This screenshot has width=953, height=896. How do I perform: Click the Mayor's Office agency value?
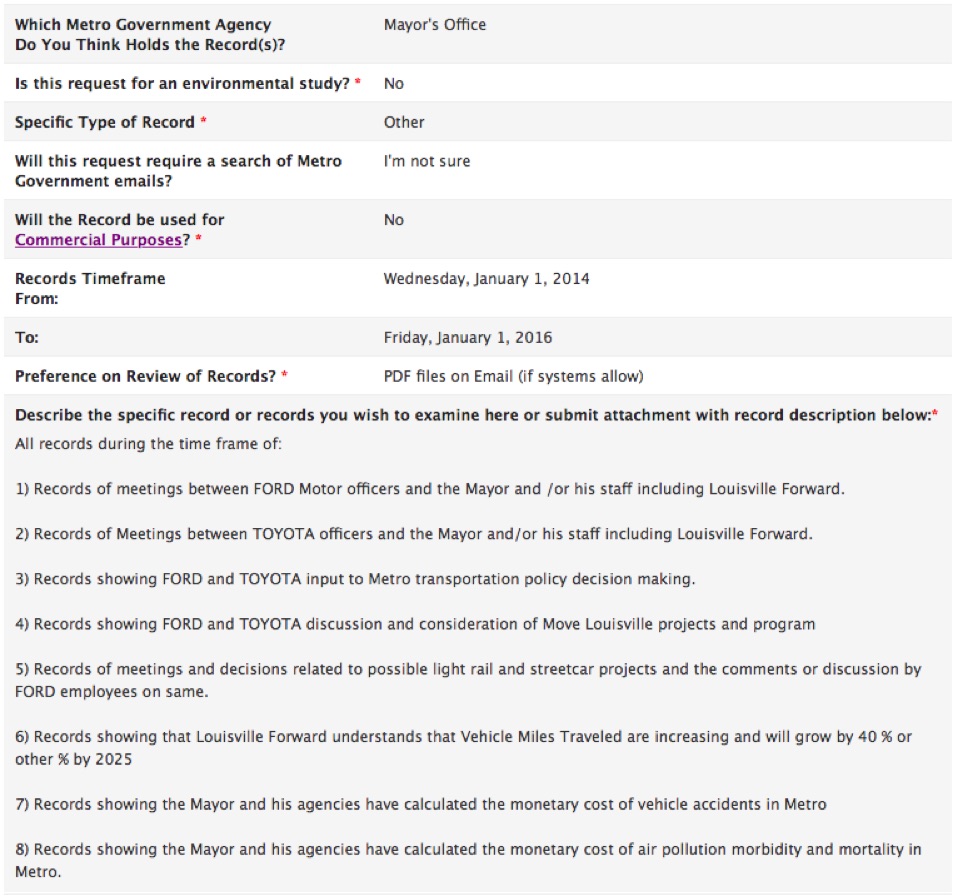pos(435,25)
